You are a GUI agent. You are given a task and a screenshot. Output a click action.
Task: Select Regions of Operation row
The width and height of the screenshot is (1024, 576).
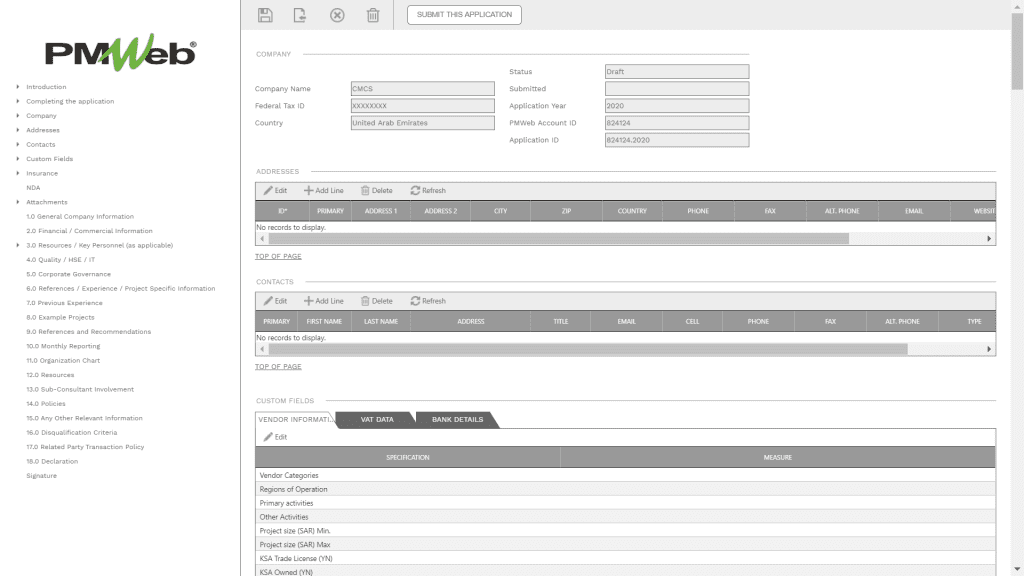pyautogui.click(x=625, y=489)
